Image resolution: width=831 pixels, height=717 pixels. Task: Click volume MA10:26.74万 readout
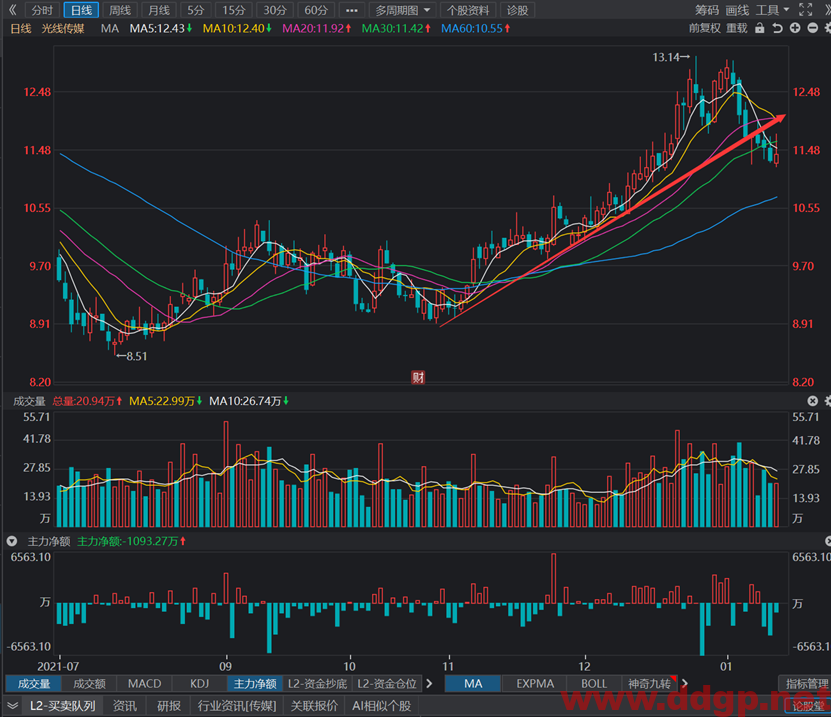249,401
